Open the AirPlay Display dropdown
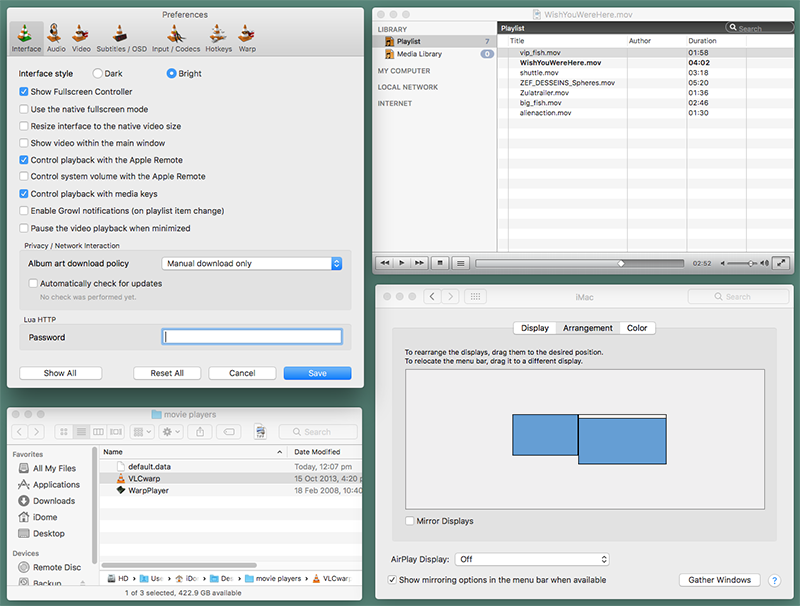800x606 pixels. pos(531,560)
